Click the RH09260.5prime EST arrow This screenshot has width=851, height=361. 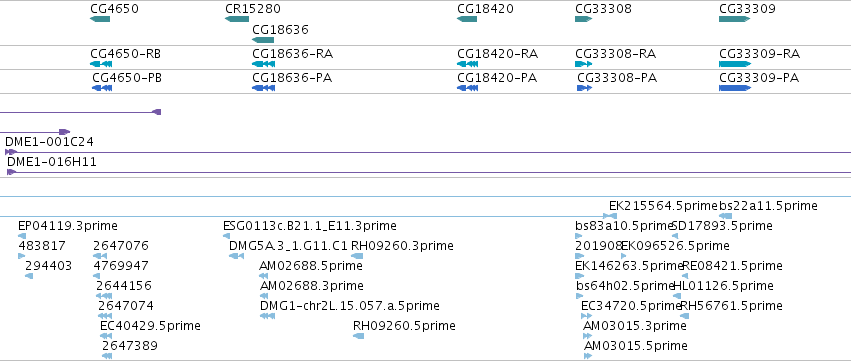coord(358,336)
